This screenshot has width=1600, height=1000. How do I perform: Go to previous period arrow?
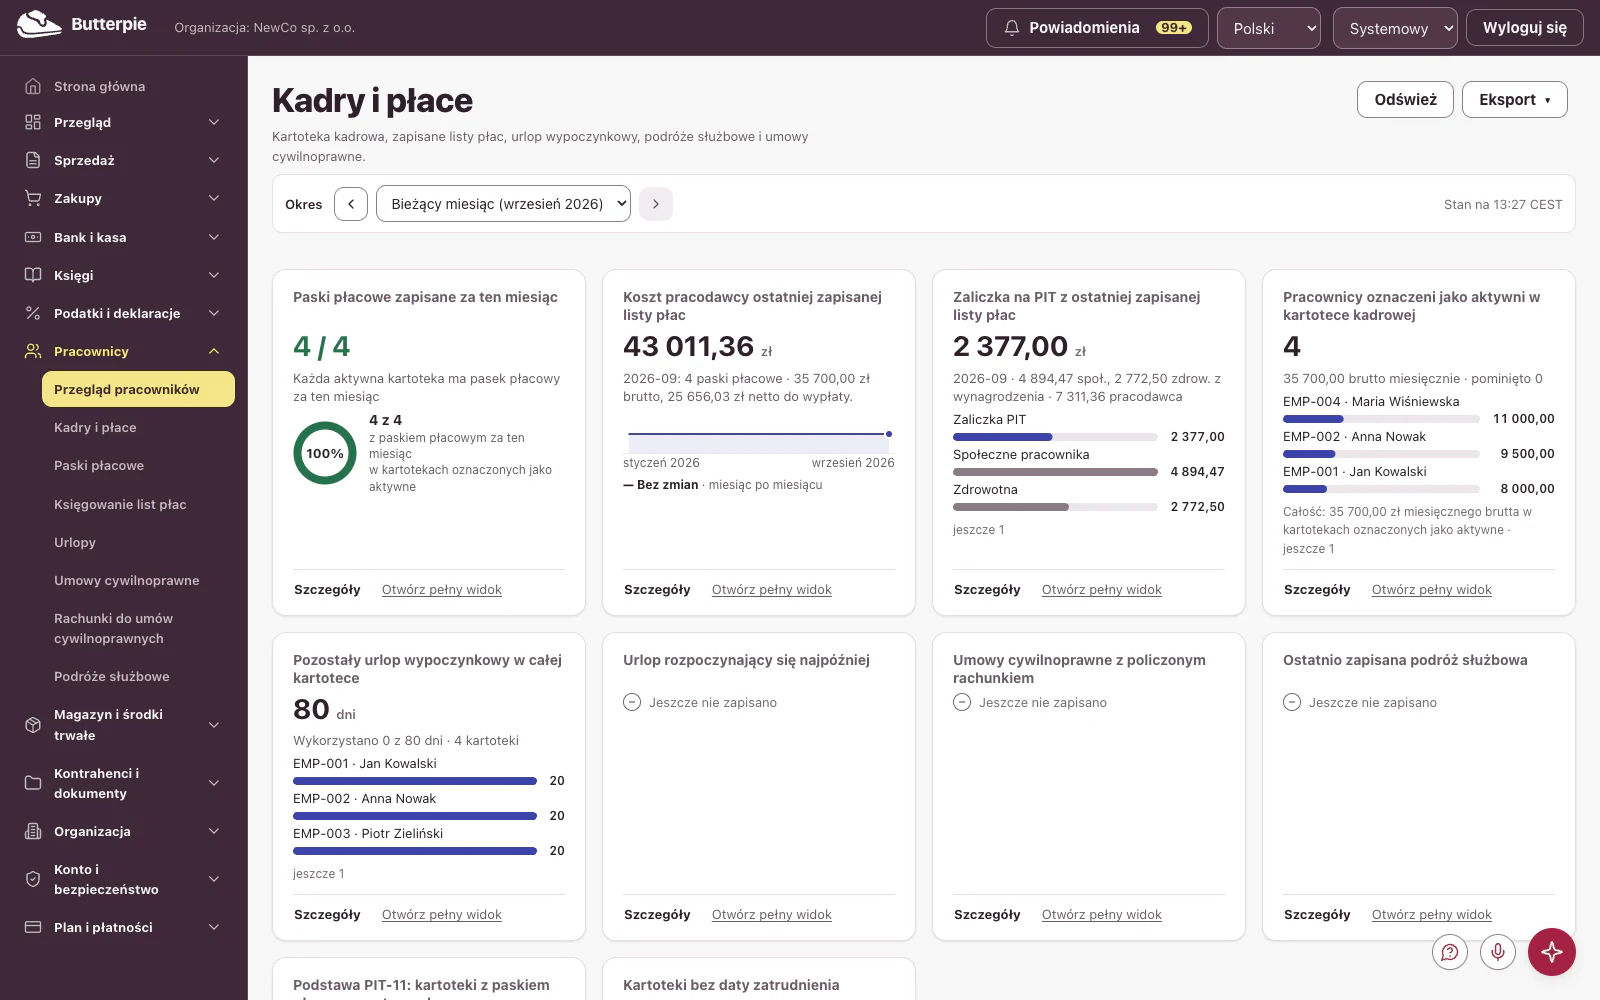coord(351,204)
